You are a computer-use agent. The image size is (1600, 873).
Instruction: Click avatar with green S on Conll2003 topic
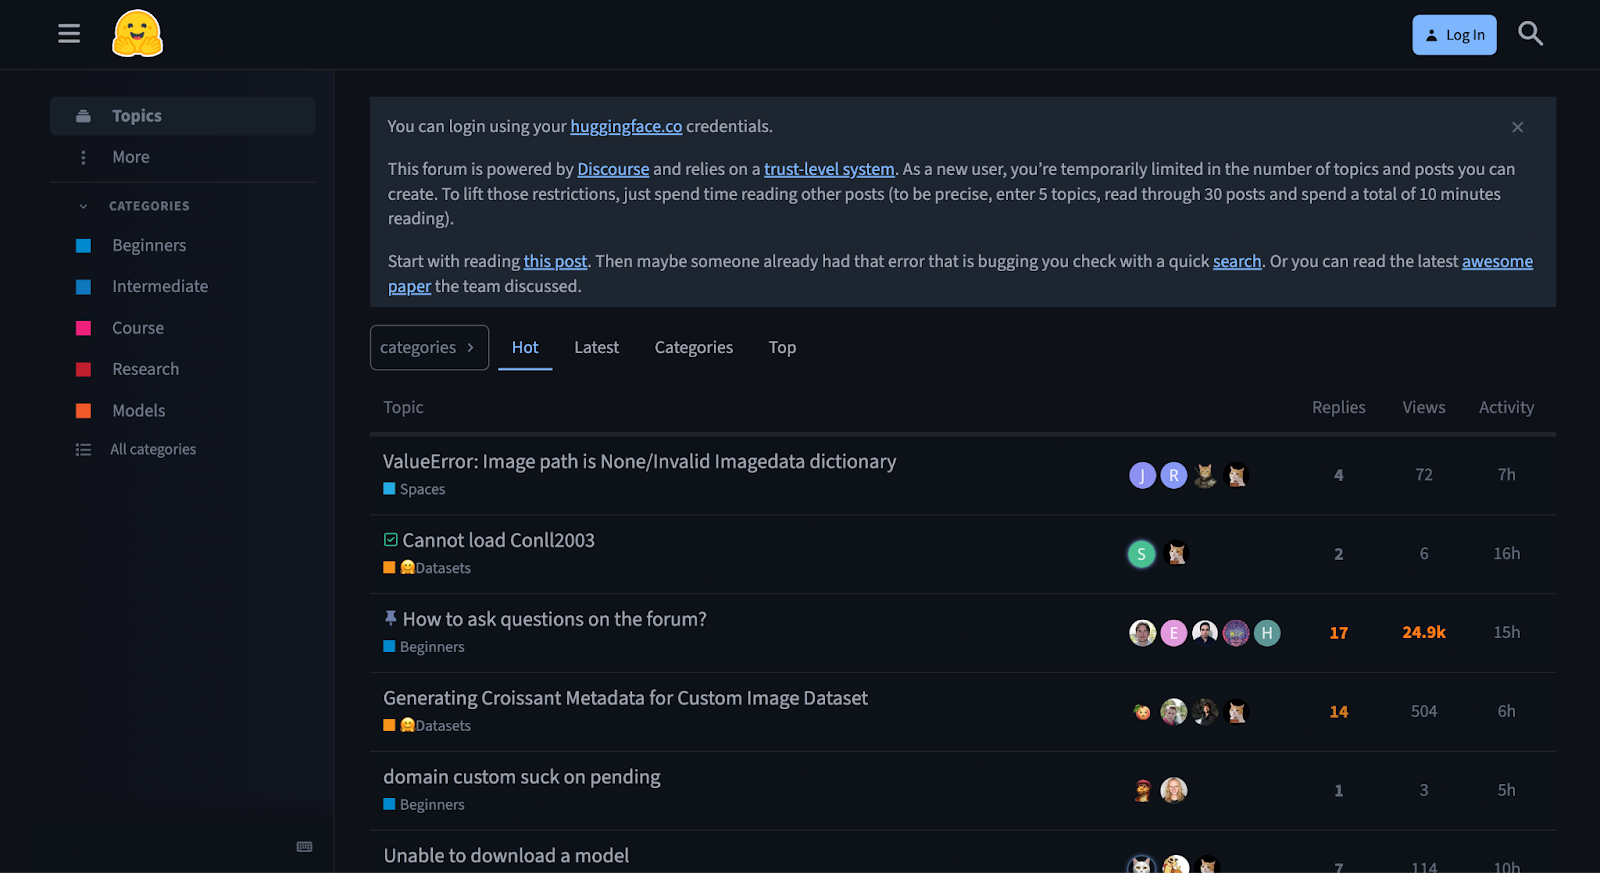(x=1141, y=553)
